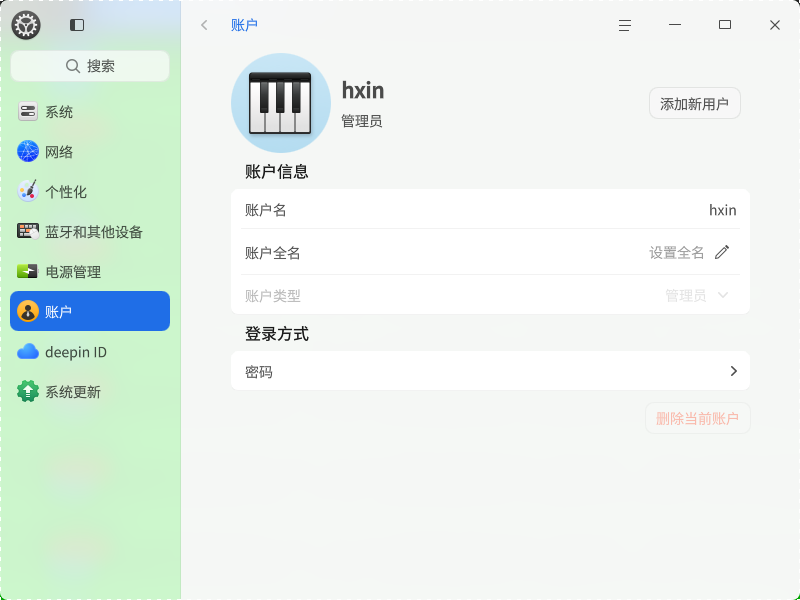Click the 个性化 paintbrush icon
This screenshot has width=800, height=600.
click(x=28, y=191)
